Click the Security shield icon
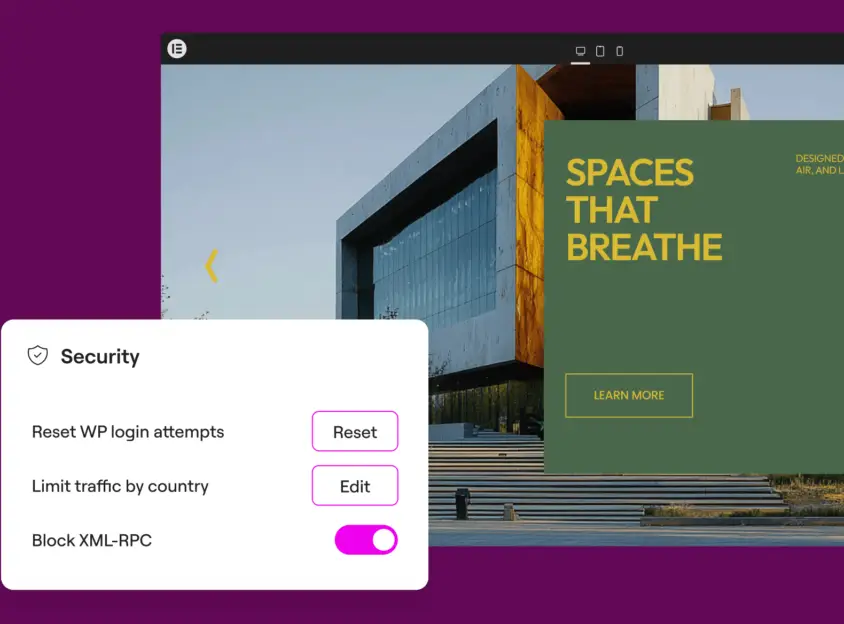 (38, 356)
